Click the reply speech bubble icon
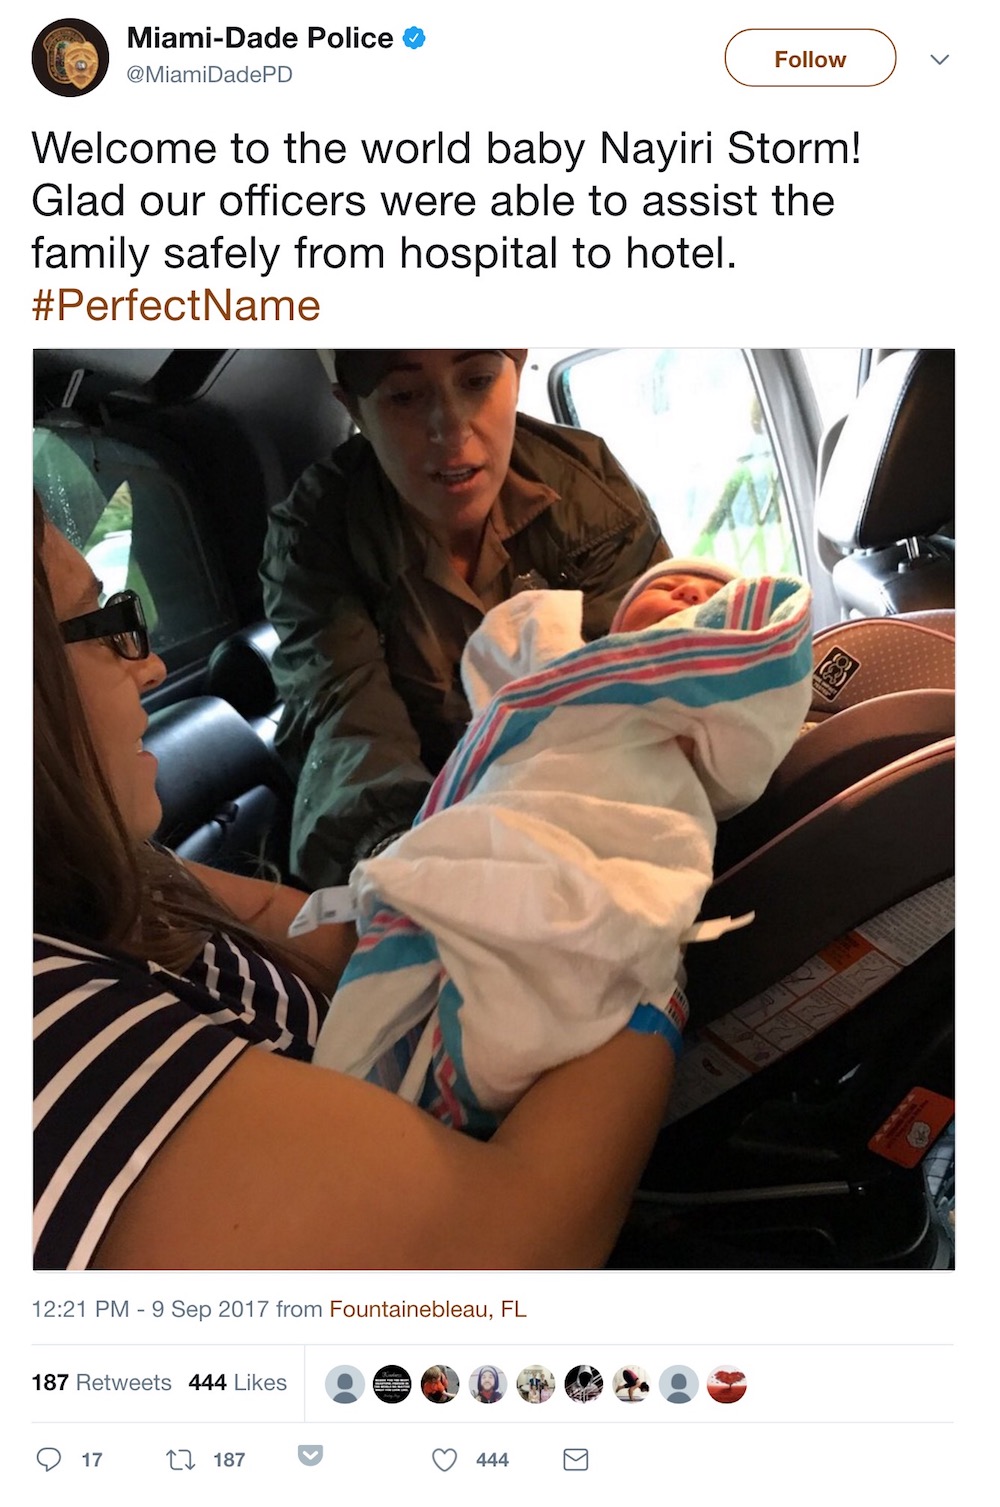1000x1507 pixels. (48, 1459)
